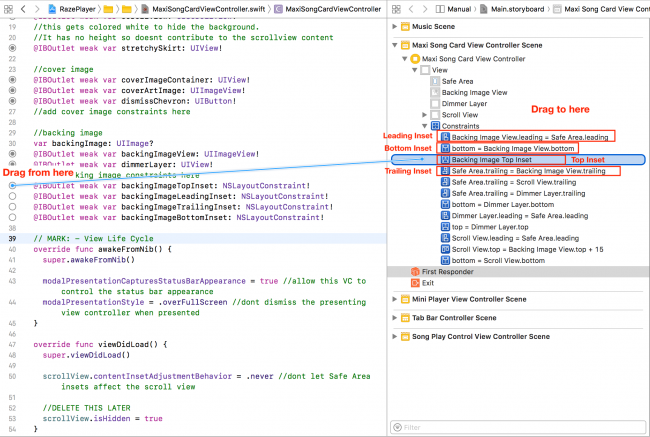Click the related items grid icon

[9, 8]
